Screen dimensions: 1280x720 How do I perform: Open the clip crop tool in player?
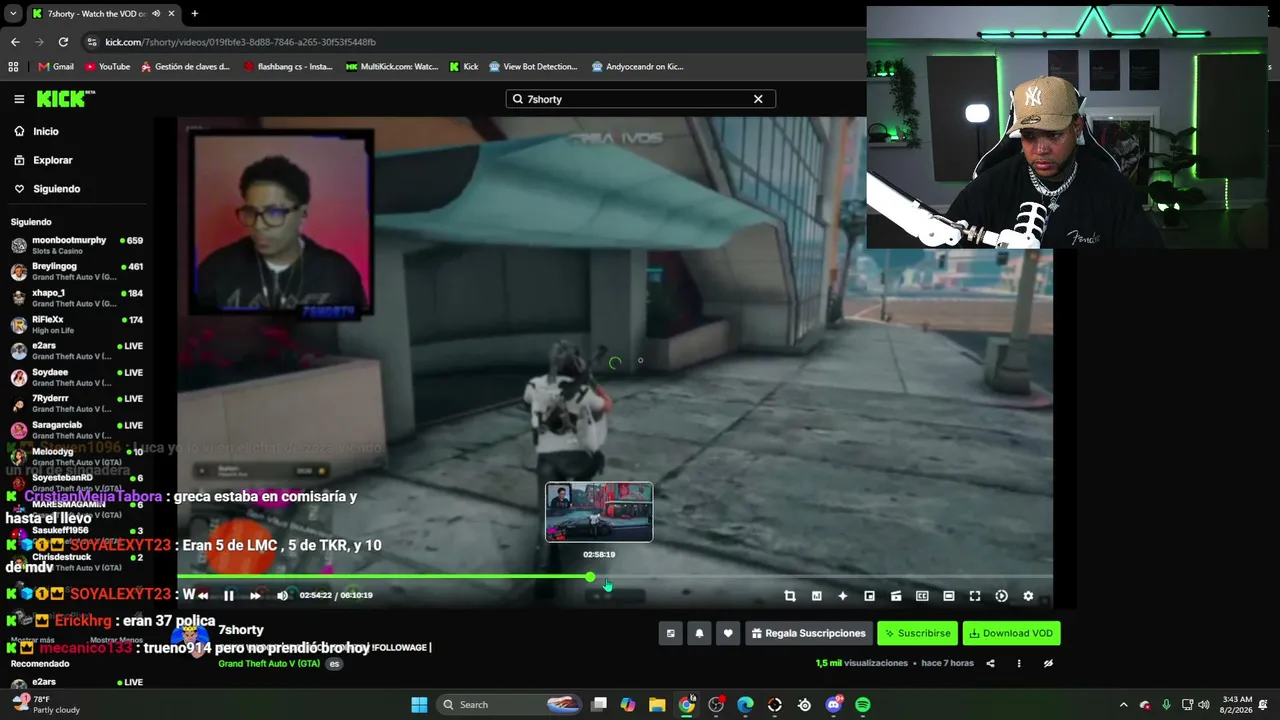point(790,596)
